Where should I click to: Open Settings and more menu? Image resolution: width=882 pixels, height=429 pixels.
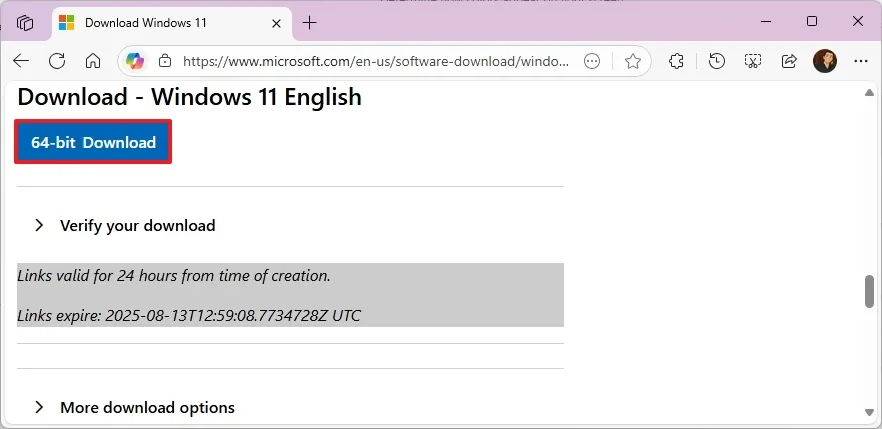pos(860,61)
